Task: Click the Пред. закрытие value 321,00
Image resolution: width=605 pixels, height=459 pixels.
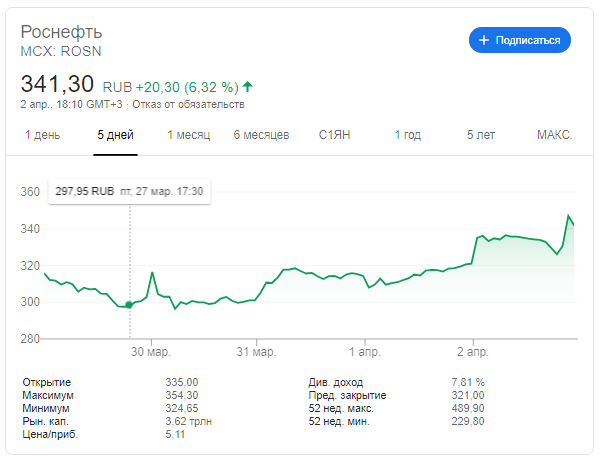Action: (468, 395)
